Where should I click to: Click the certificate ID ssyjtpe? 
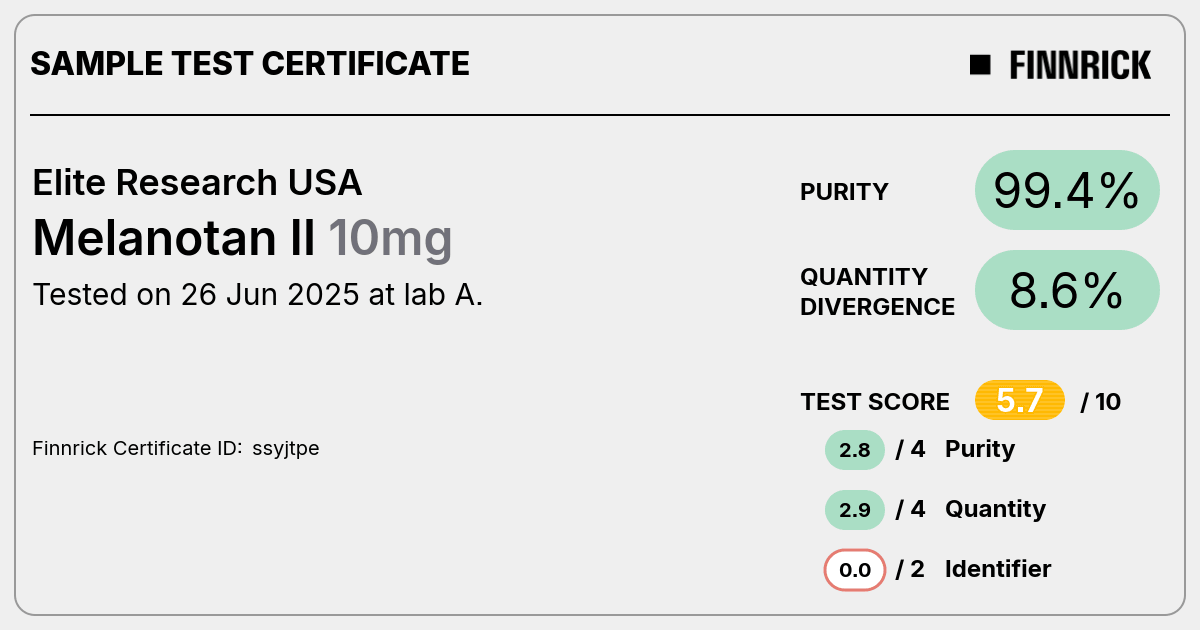pos(285,449)
